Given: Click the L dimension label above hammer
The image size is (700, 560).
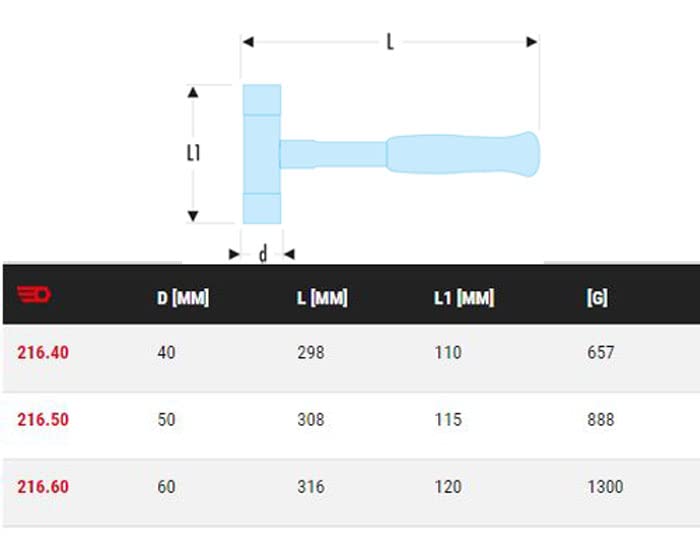Looking at the screenshot, I should (391, 42).
